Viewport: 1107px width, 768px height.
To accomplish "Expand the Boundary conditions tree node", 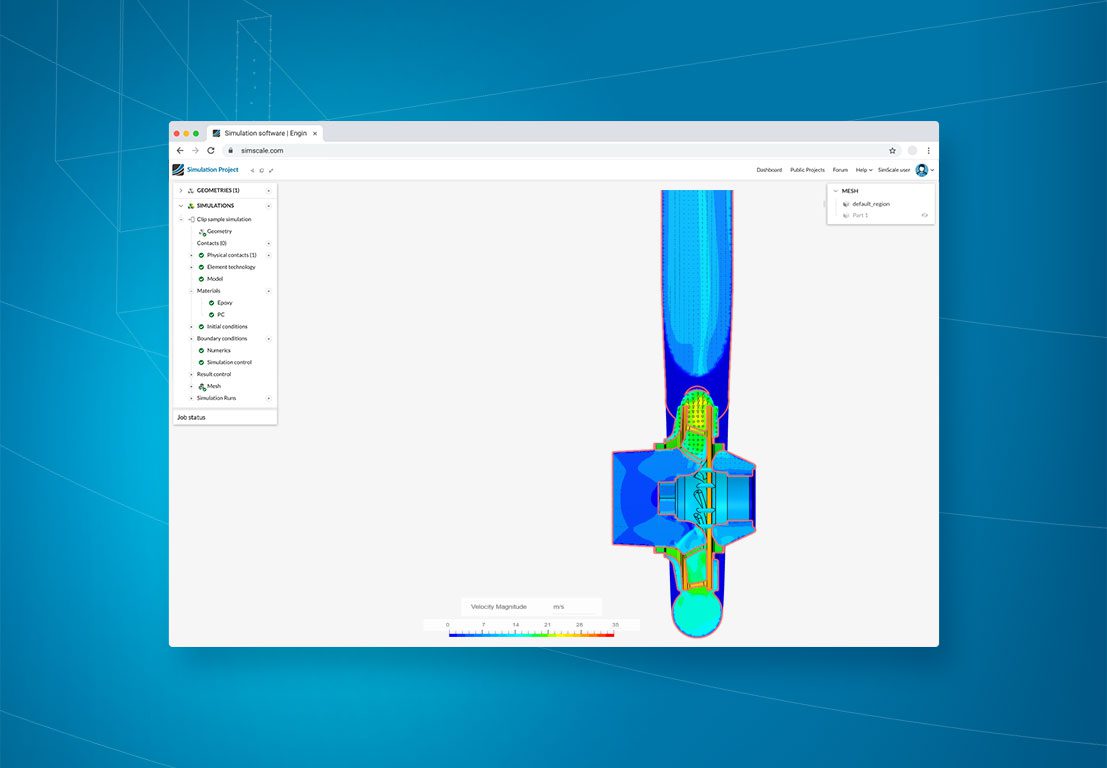I will click(191, 339).
